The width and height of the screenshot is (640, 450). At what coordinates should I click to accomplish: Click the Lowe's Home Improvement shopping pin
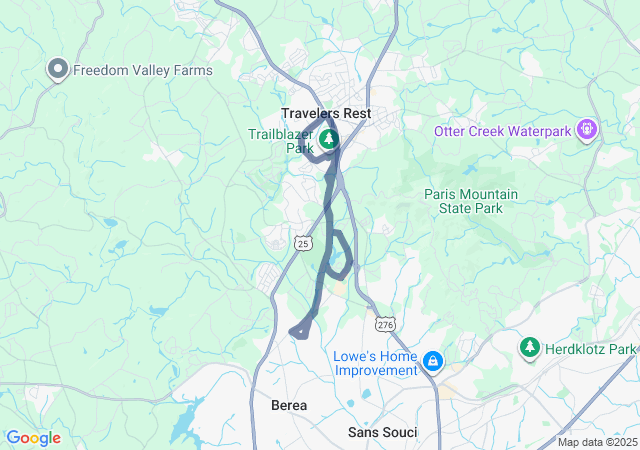(x=433, y=362)
